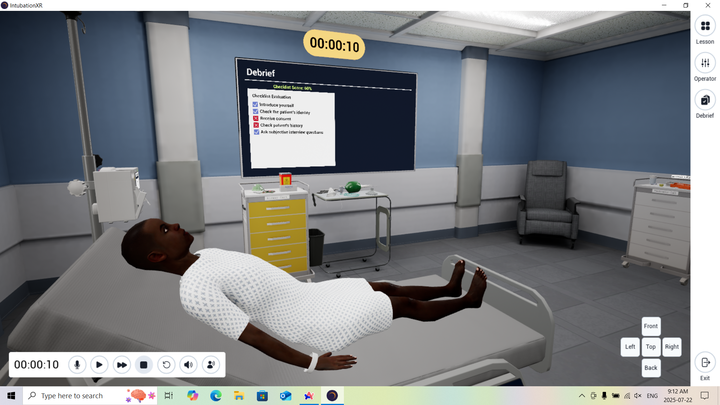This screenshot has width=720, height=405.
Task: Click the yellow 00:00:10 timer bubble
Action: pyautogui.click(x=334, y=45)
